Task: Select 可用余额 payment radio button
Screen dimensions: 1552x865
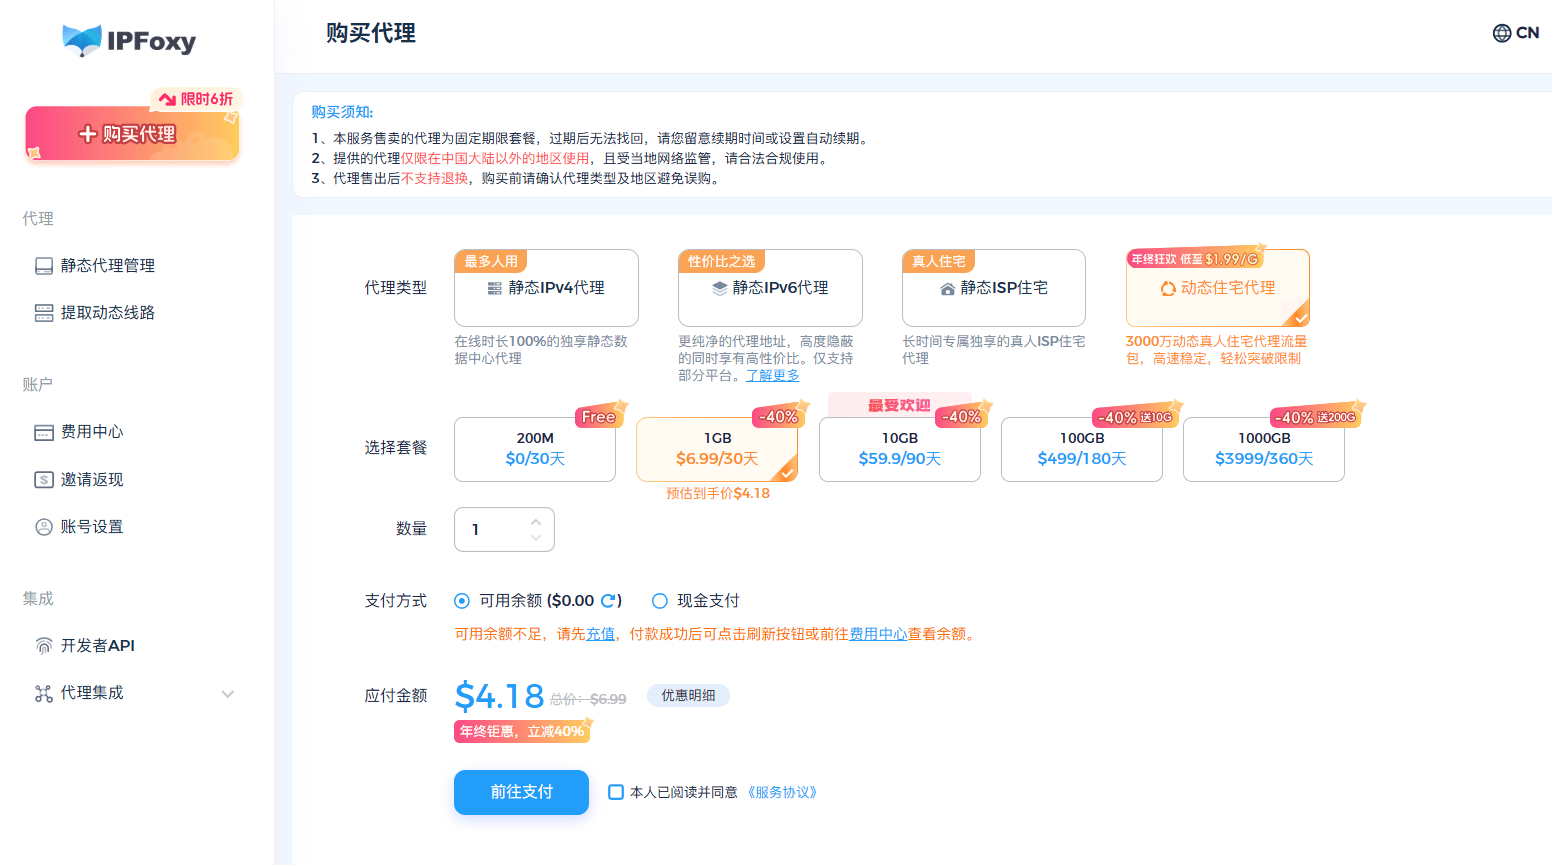Action: [x=462, y=601]
